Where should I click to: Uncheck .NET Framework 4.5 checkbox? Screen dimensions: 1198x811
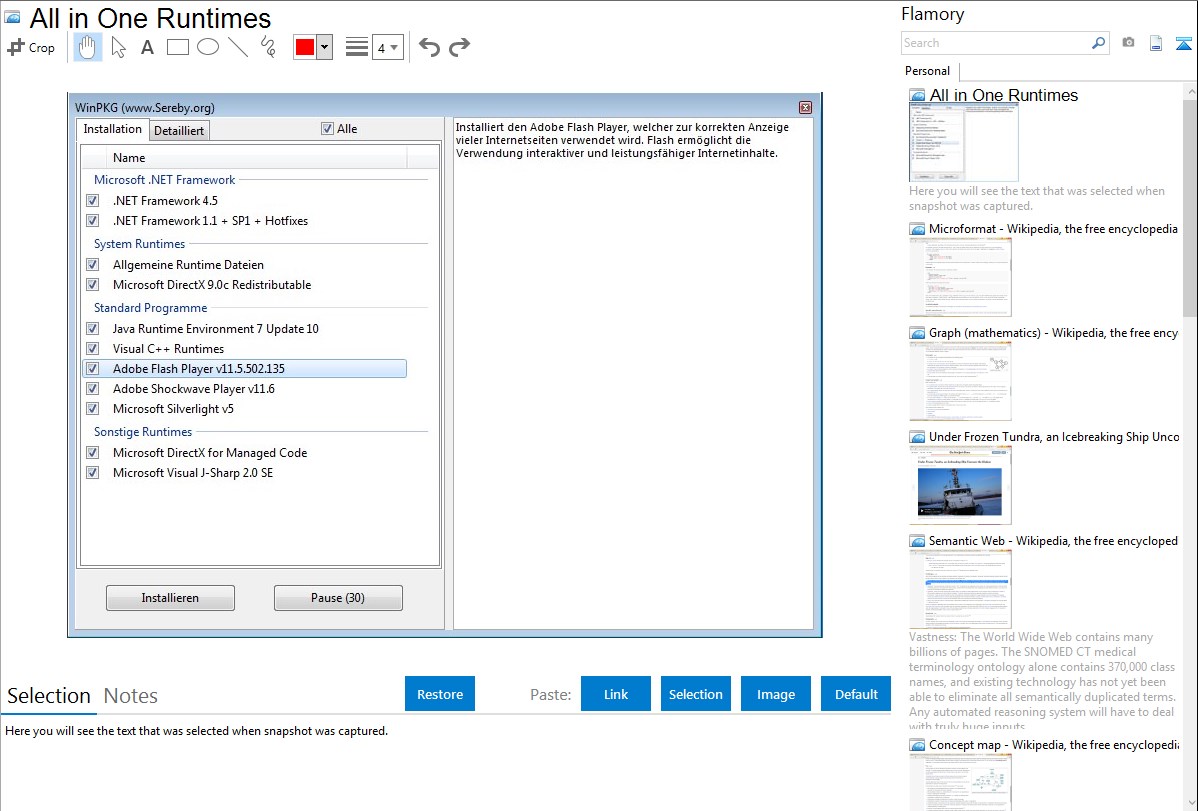tap(92, 201)
